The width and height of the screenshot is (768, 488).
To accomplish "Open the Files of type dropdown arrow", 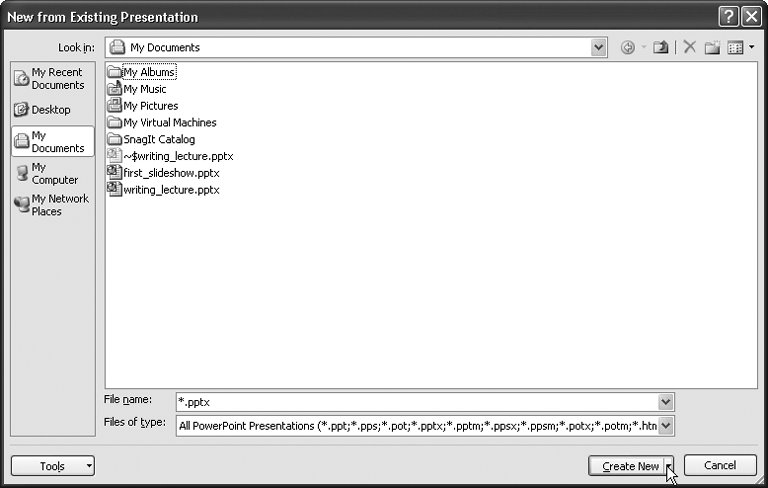I will [665, 426].
